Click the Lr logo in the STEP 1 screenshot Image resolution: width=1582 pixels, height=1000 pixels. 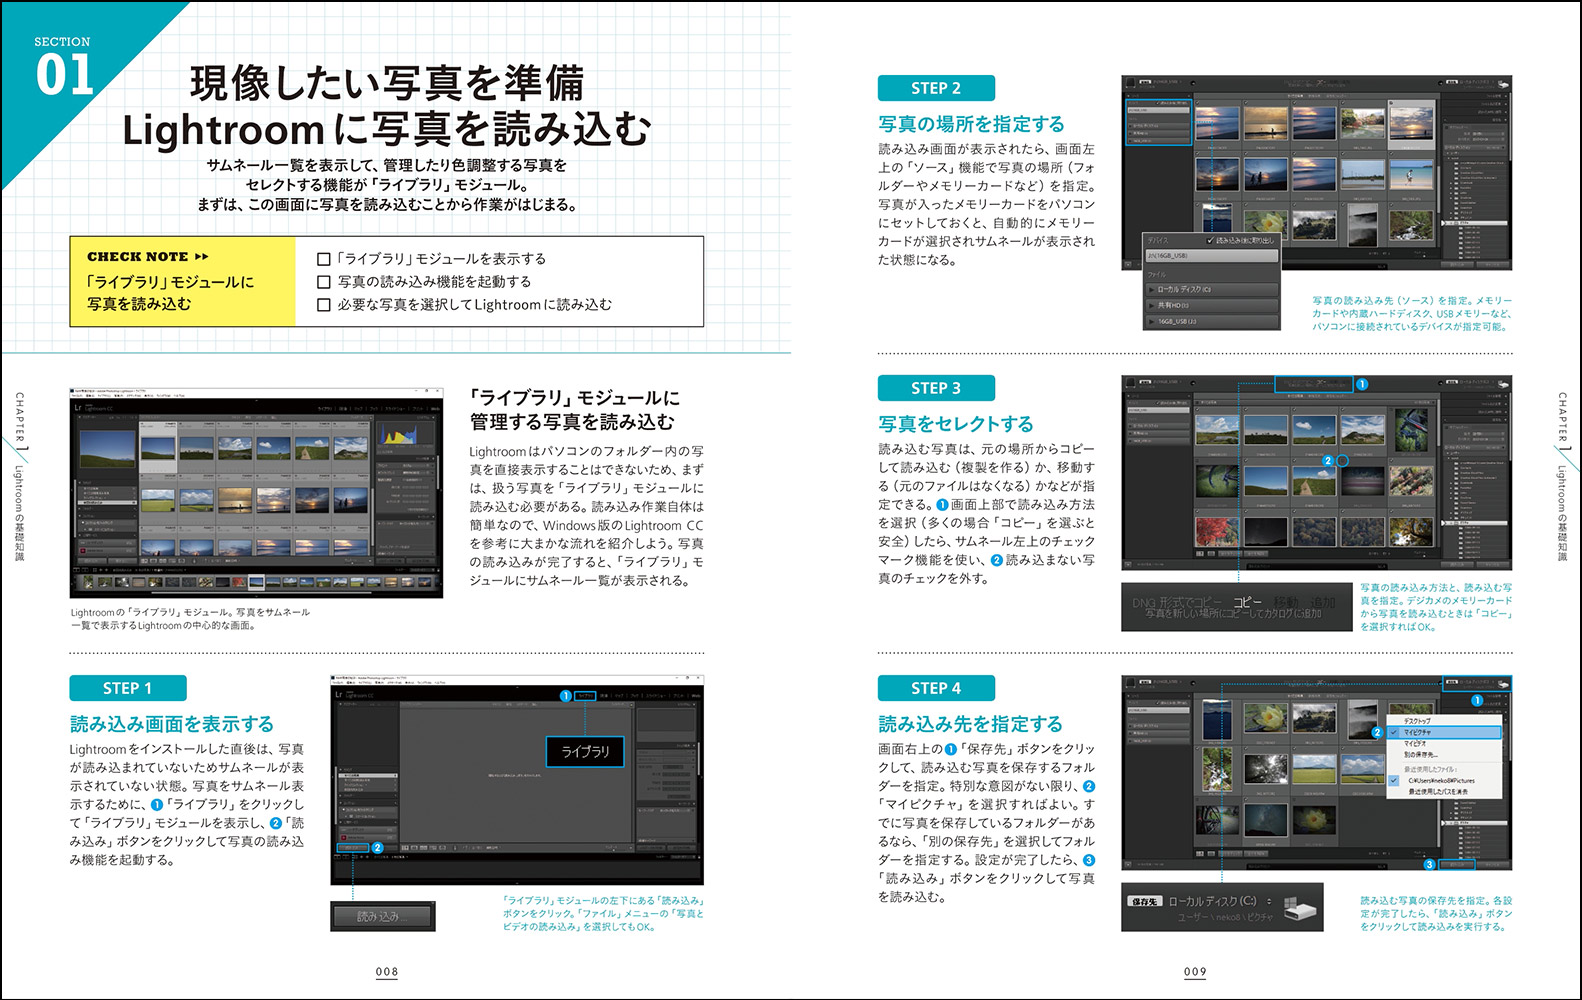pyautogui.click(x=339, y=694)
